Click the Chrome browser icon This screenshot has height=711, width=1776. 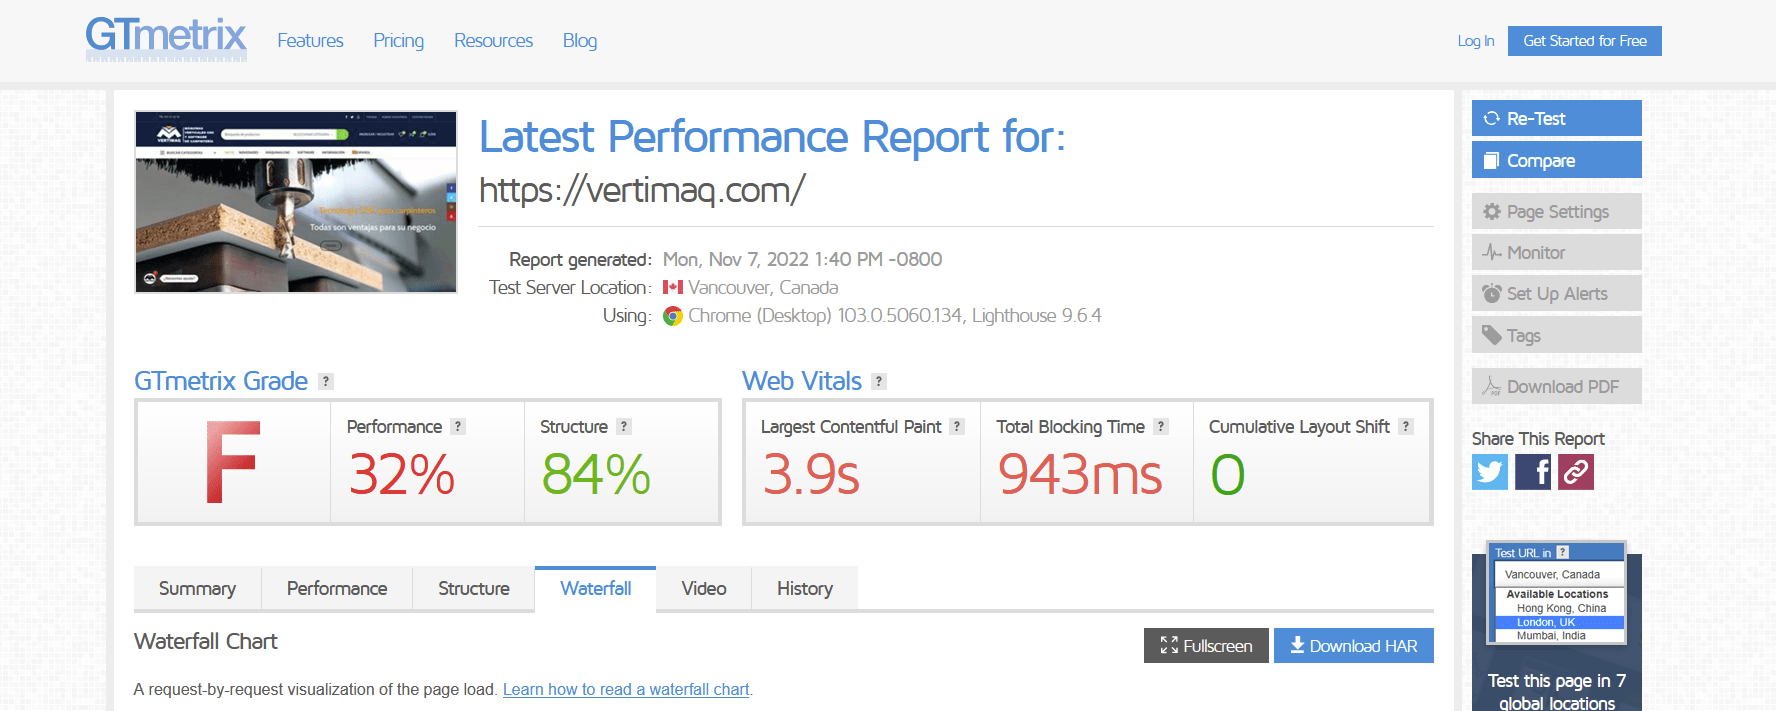coord(673,316)
